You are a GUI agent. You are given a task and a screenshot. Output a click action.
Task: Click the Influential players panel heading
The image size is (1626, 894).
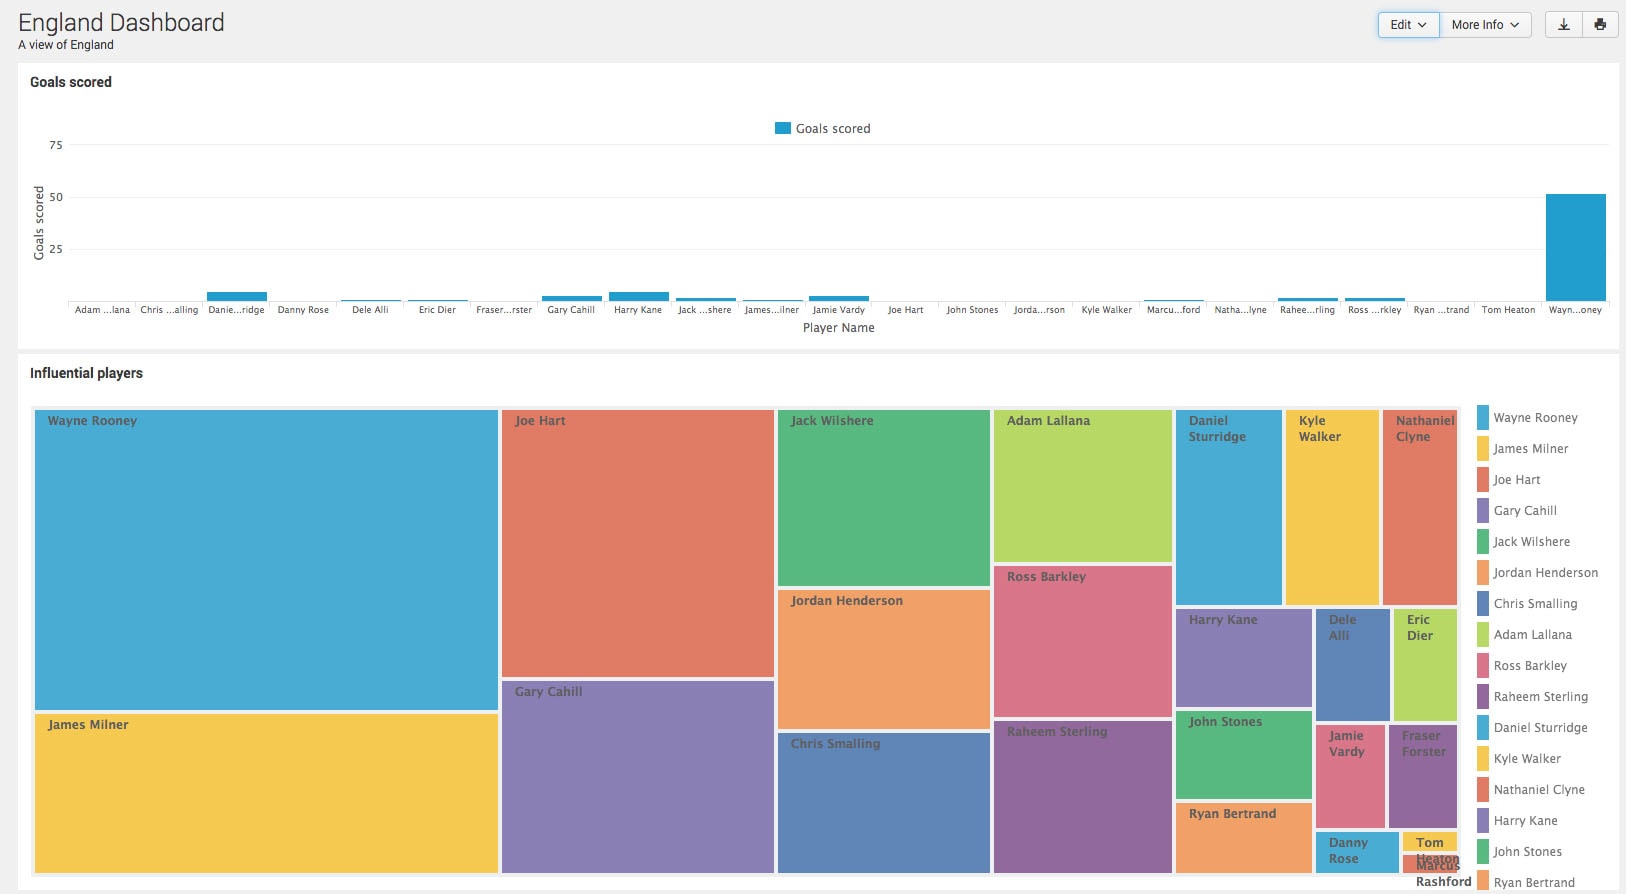86,373
